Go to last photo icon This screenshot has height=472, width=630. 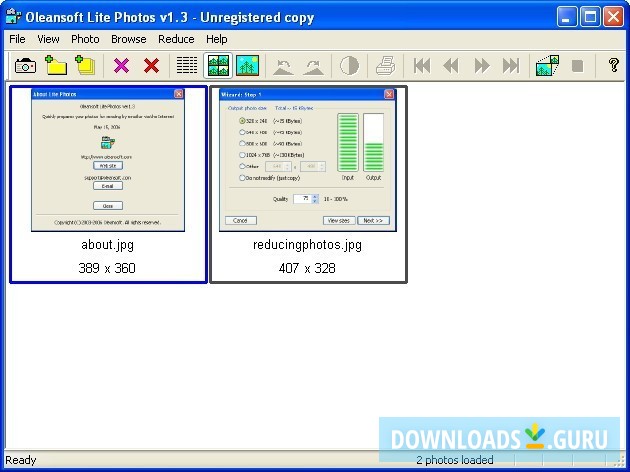pos(511,65)
